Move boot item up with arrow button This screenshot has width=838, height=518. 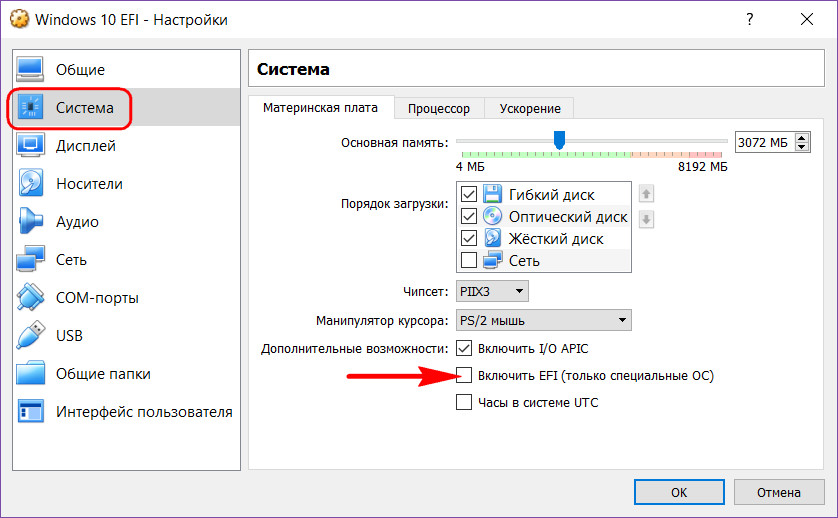tap(646, 194)
